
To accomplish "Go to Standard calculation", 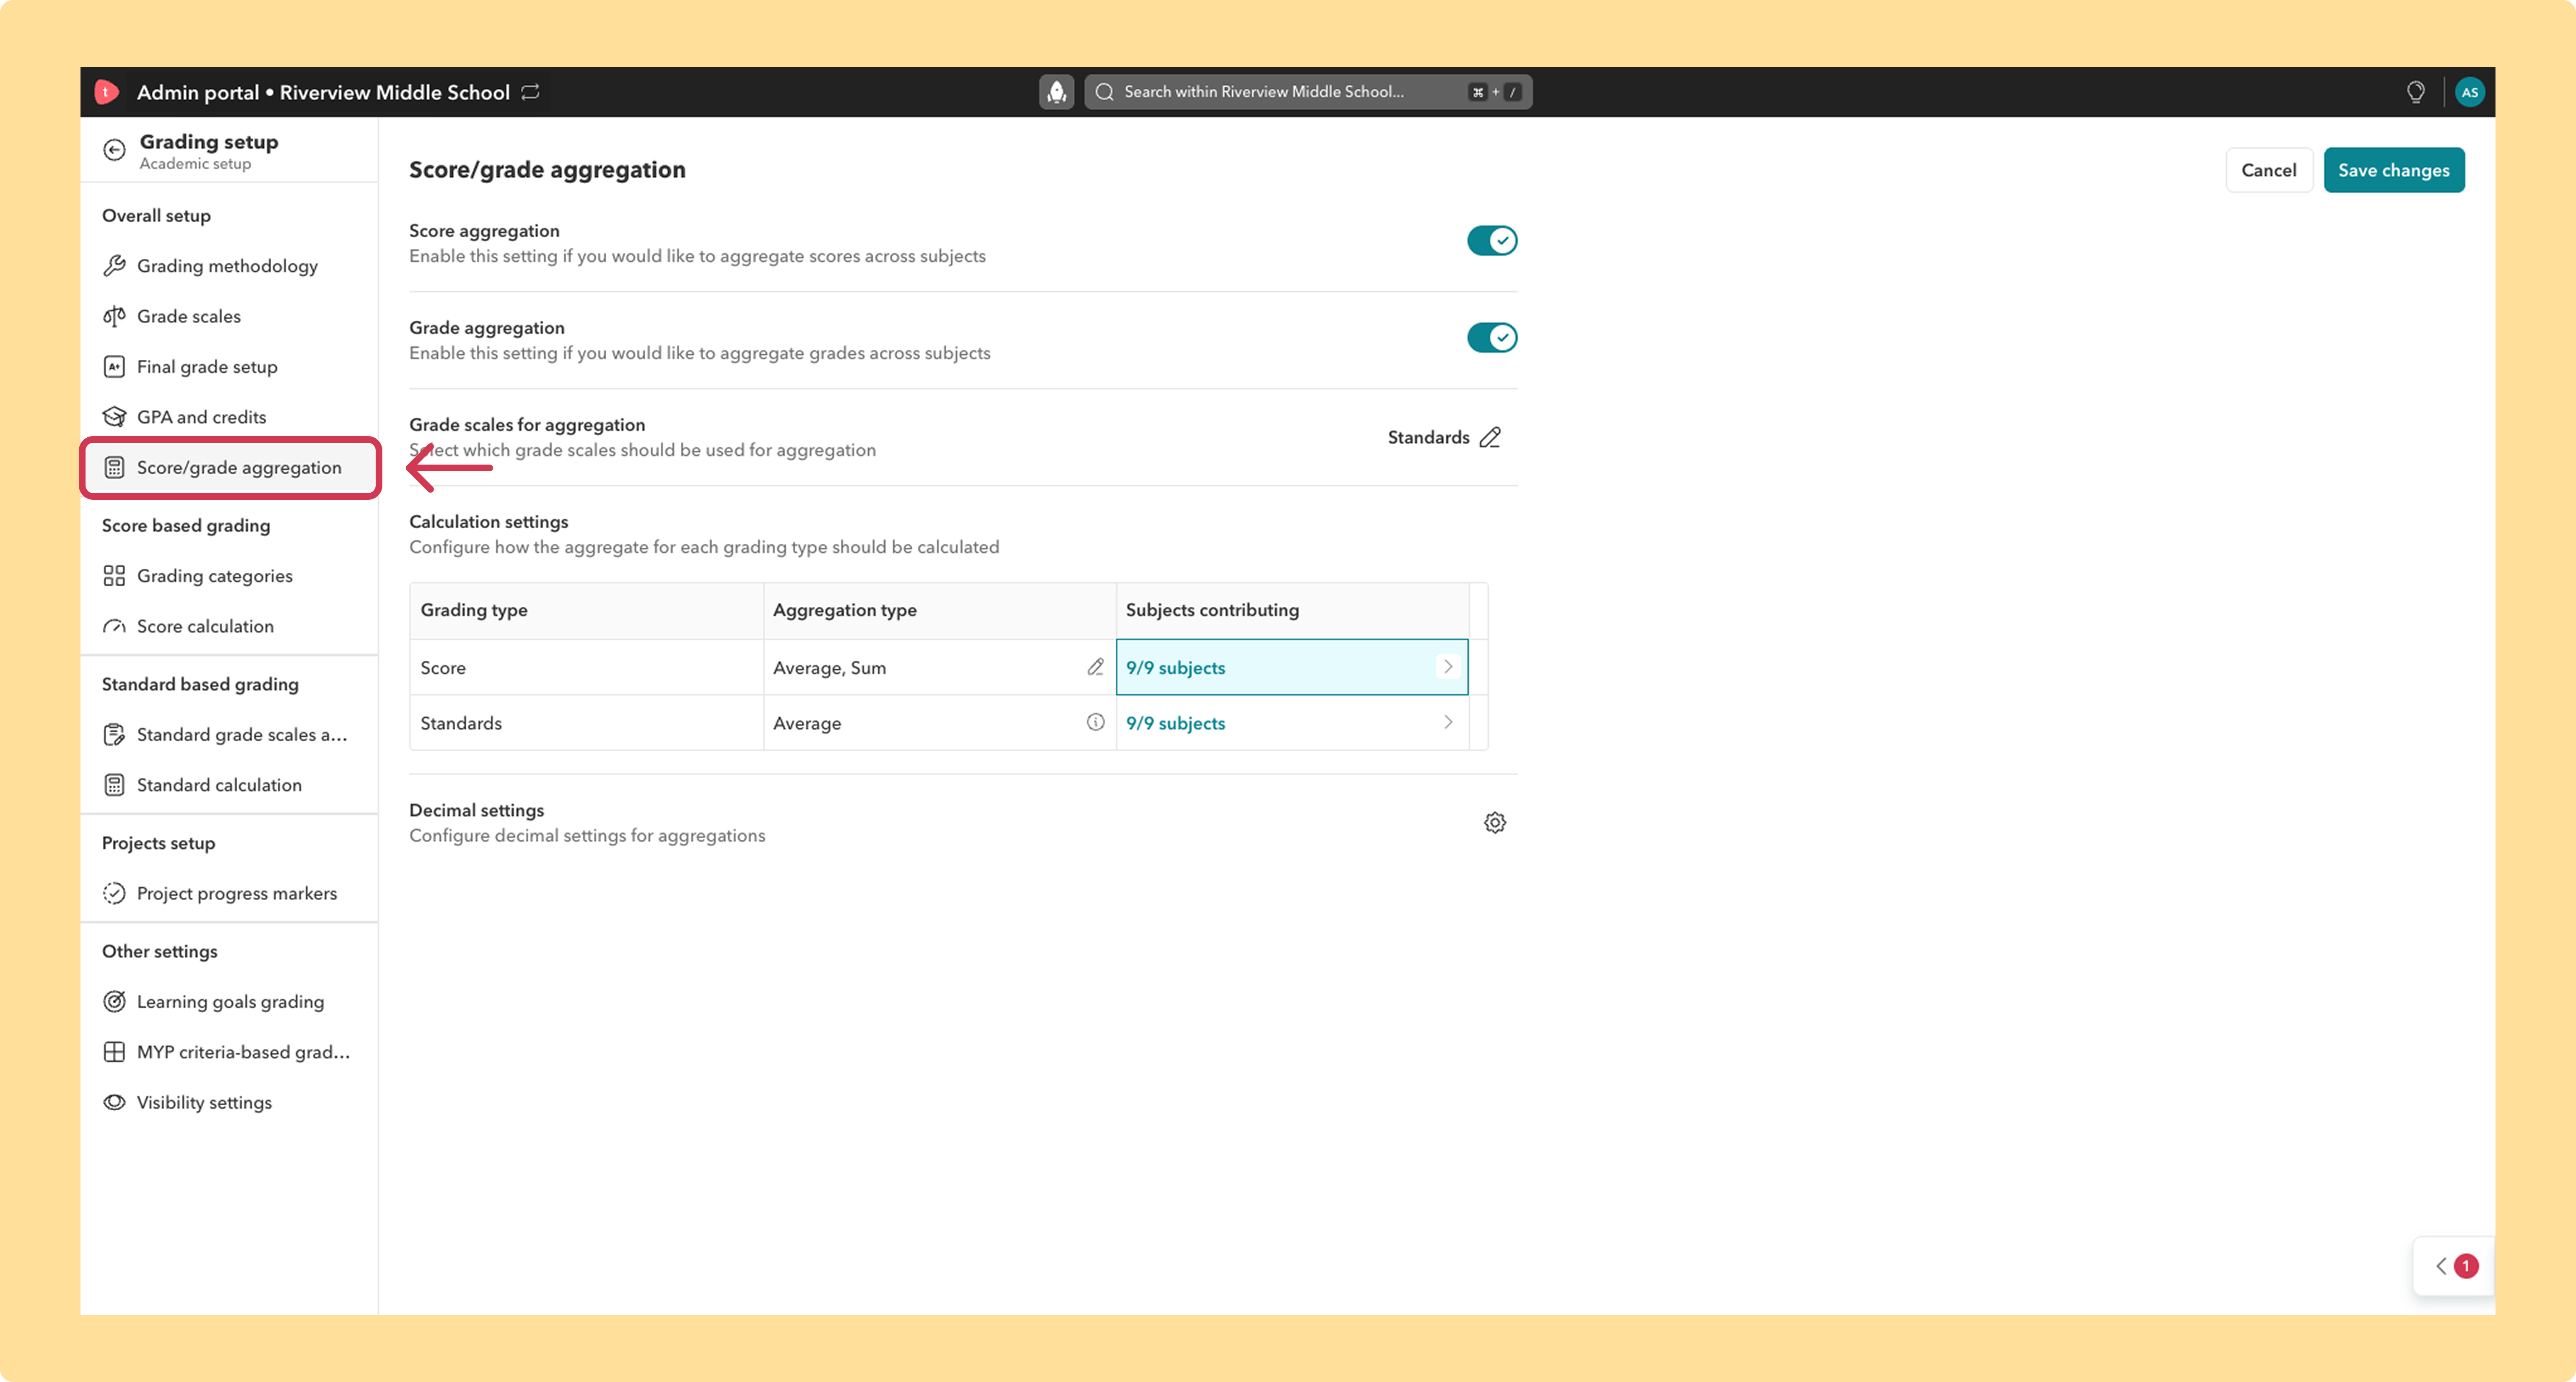I will [229, 785].
